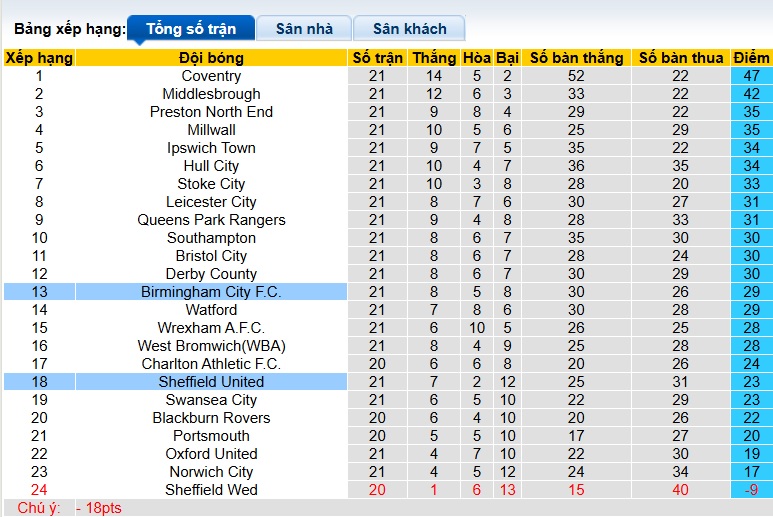Select Preston North End in table
This screenshot has height=517, width=773.
211,112
